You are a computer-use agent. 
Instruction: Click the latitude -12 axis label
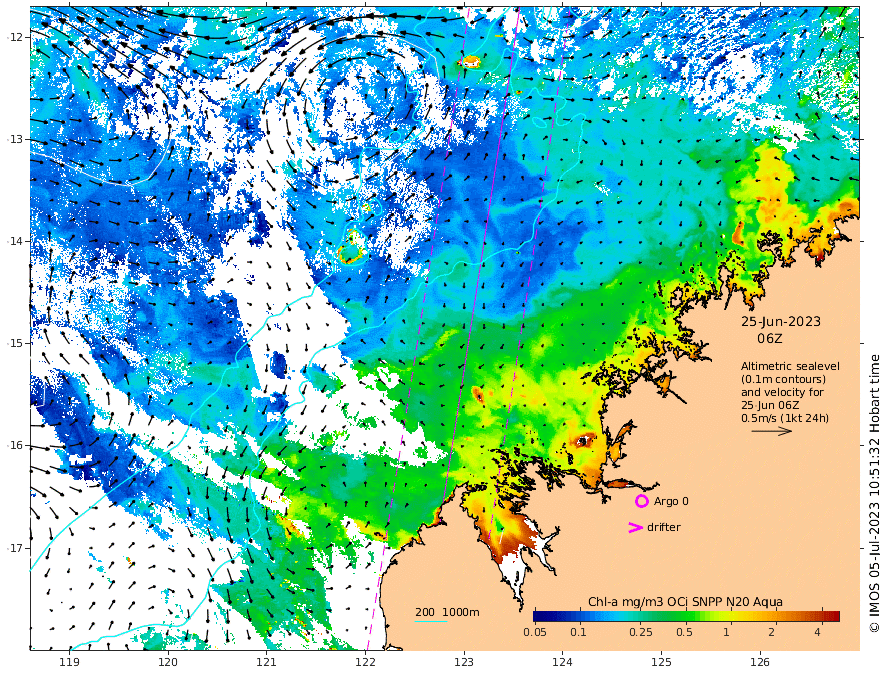16,37
